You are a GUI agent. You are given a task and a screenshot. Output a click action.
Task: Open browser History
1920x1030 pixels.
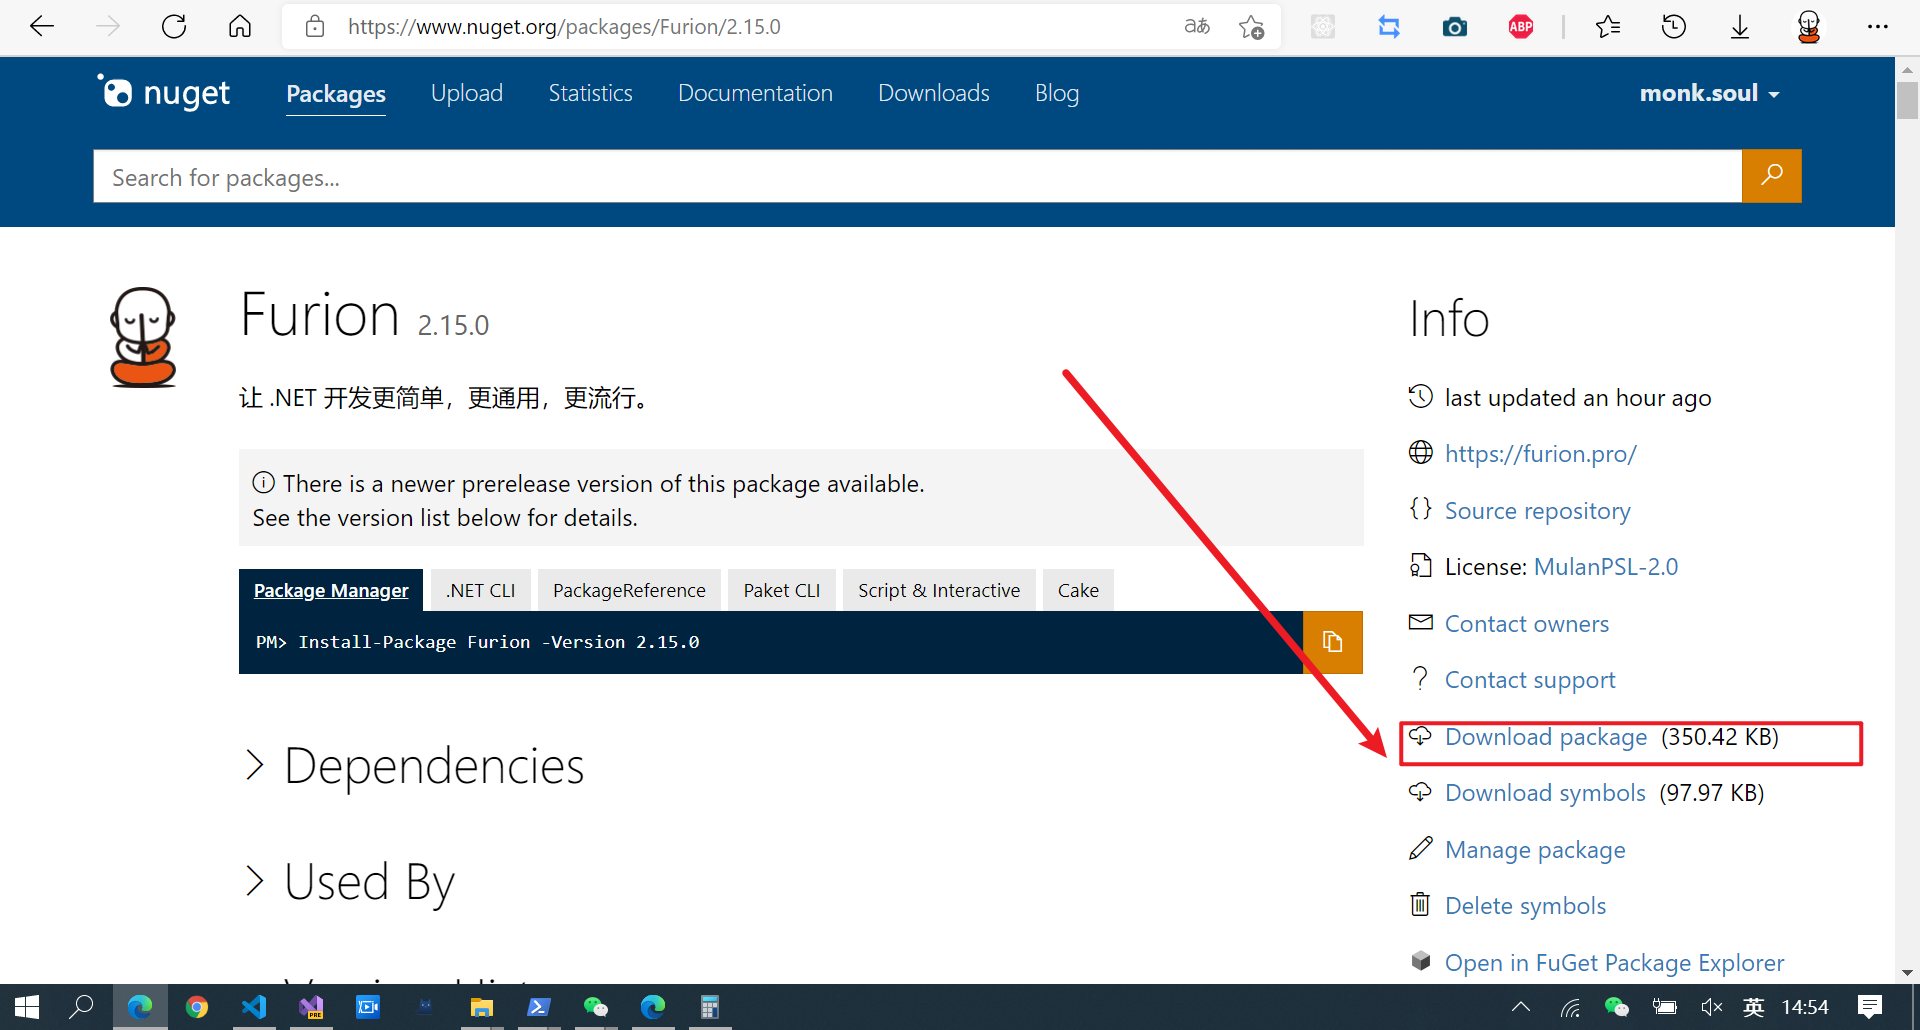[x=1674, y=27]
